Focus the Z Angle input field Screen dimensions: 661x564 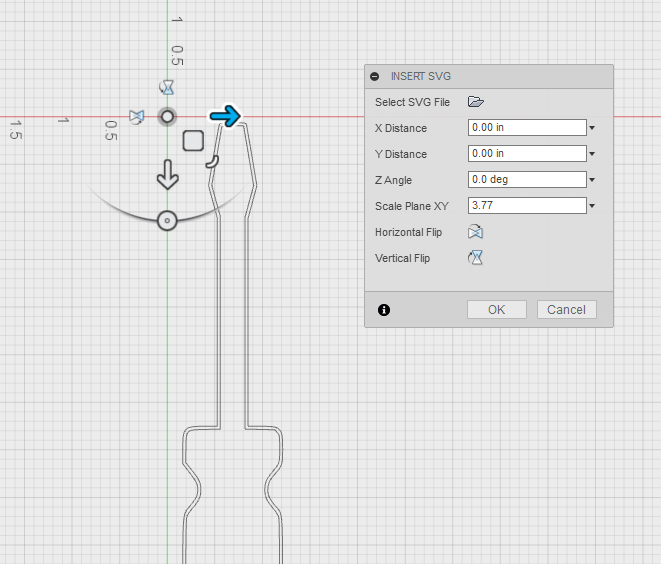(527, 180)
